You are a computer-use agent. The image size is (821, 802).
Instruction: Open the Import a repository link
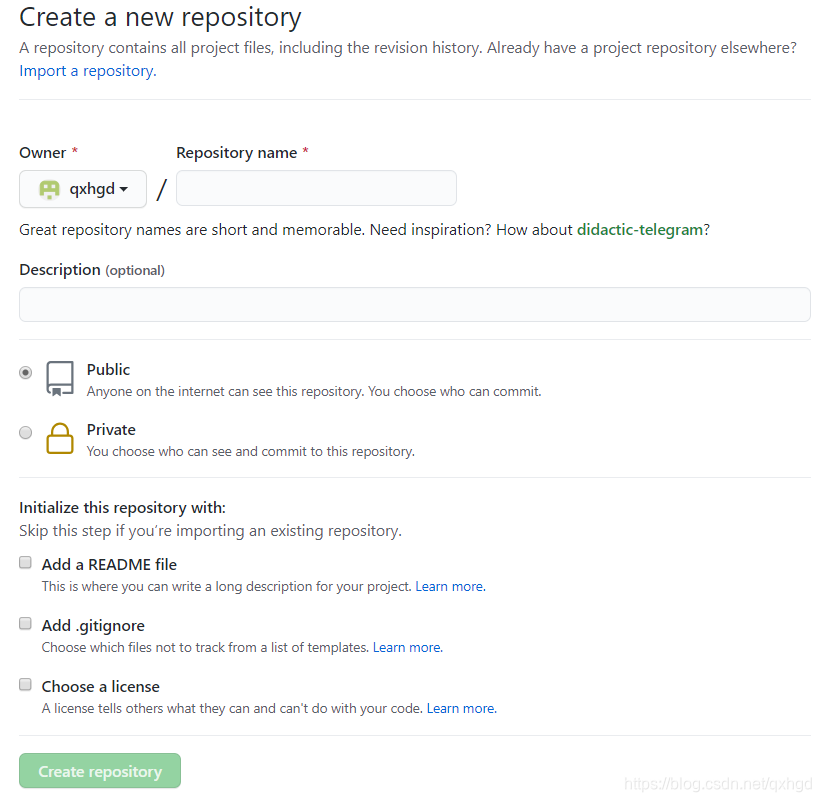tap(87, 71)
